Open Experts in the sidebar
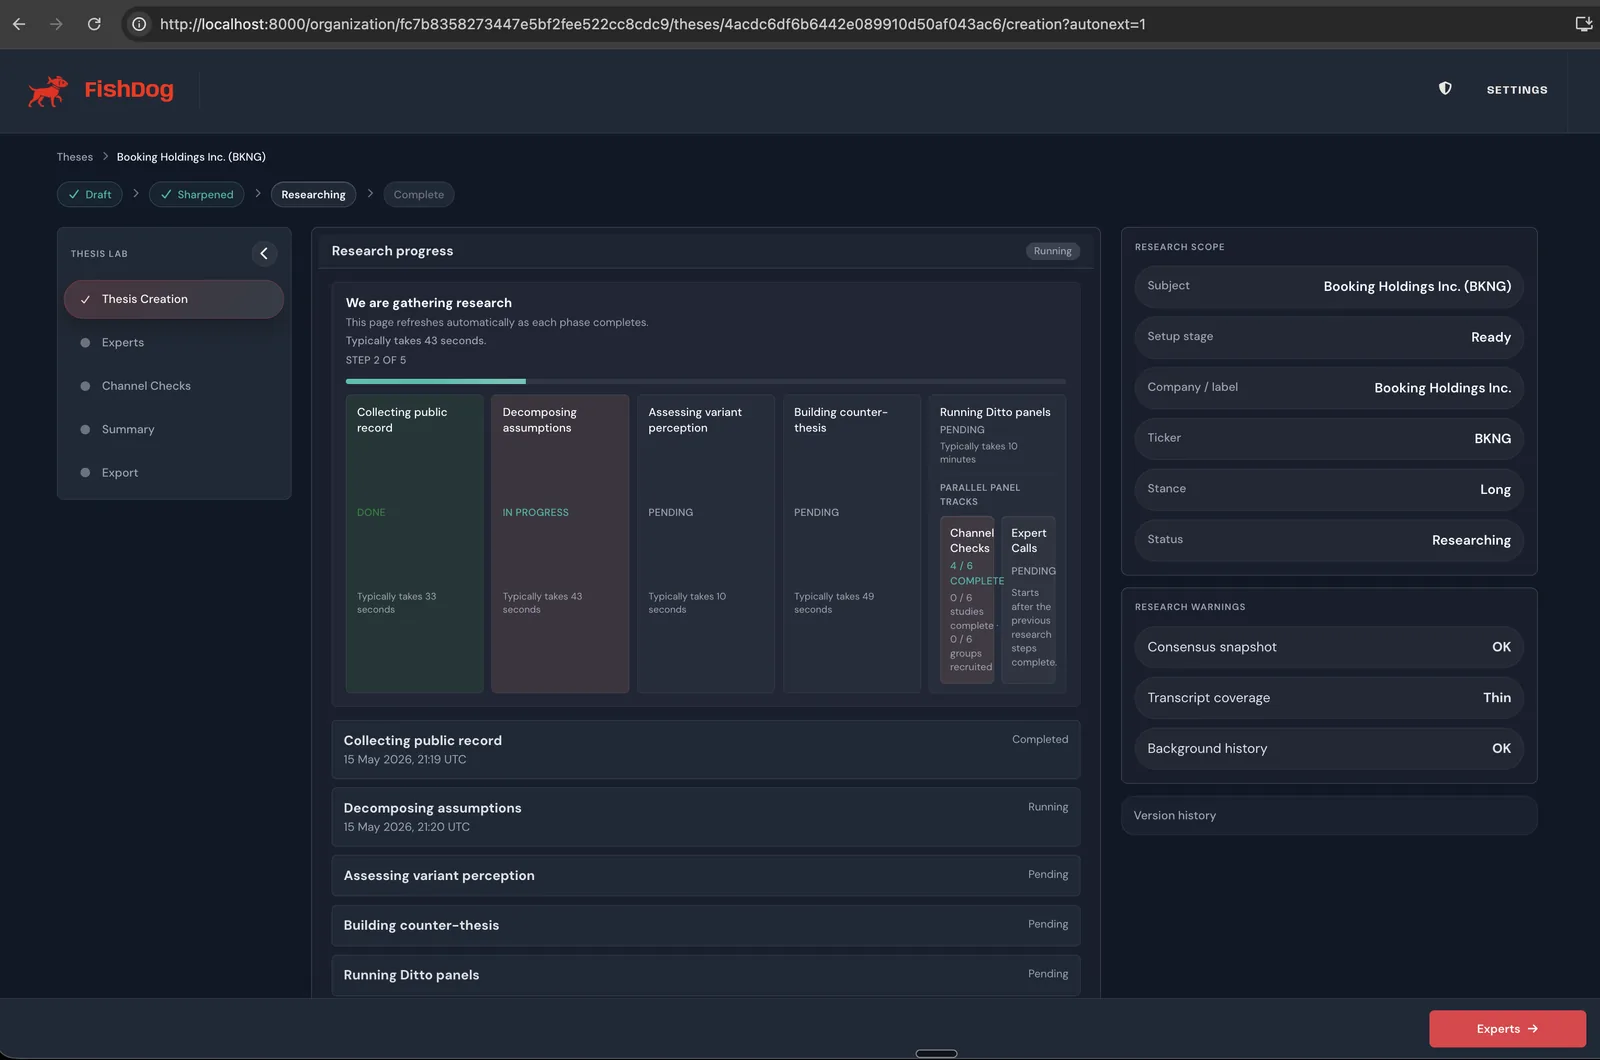The height and width of the screenshot is (1060, 1600). pos(174,343)
